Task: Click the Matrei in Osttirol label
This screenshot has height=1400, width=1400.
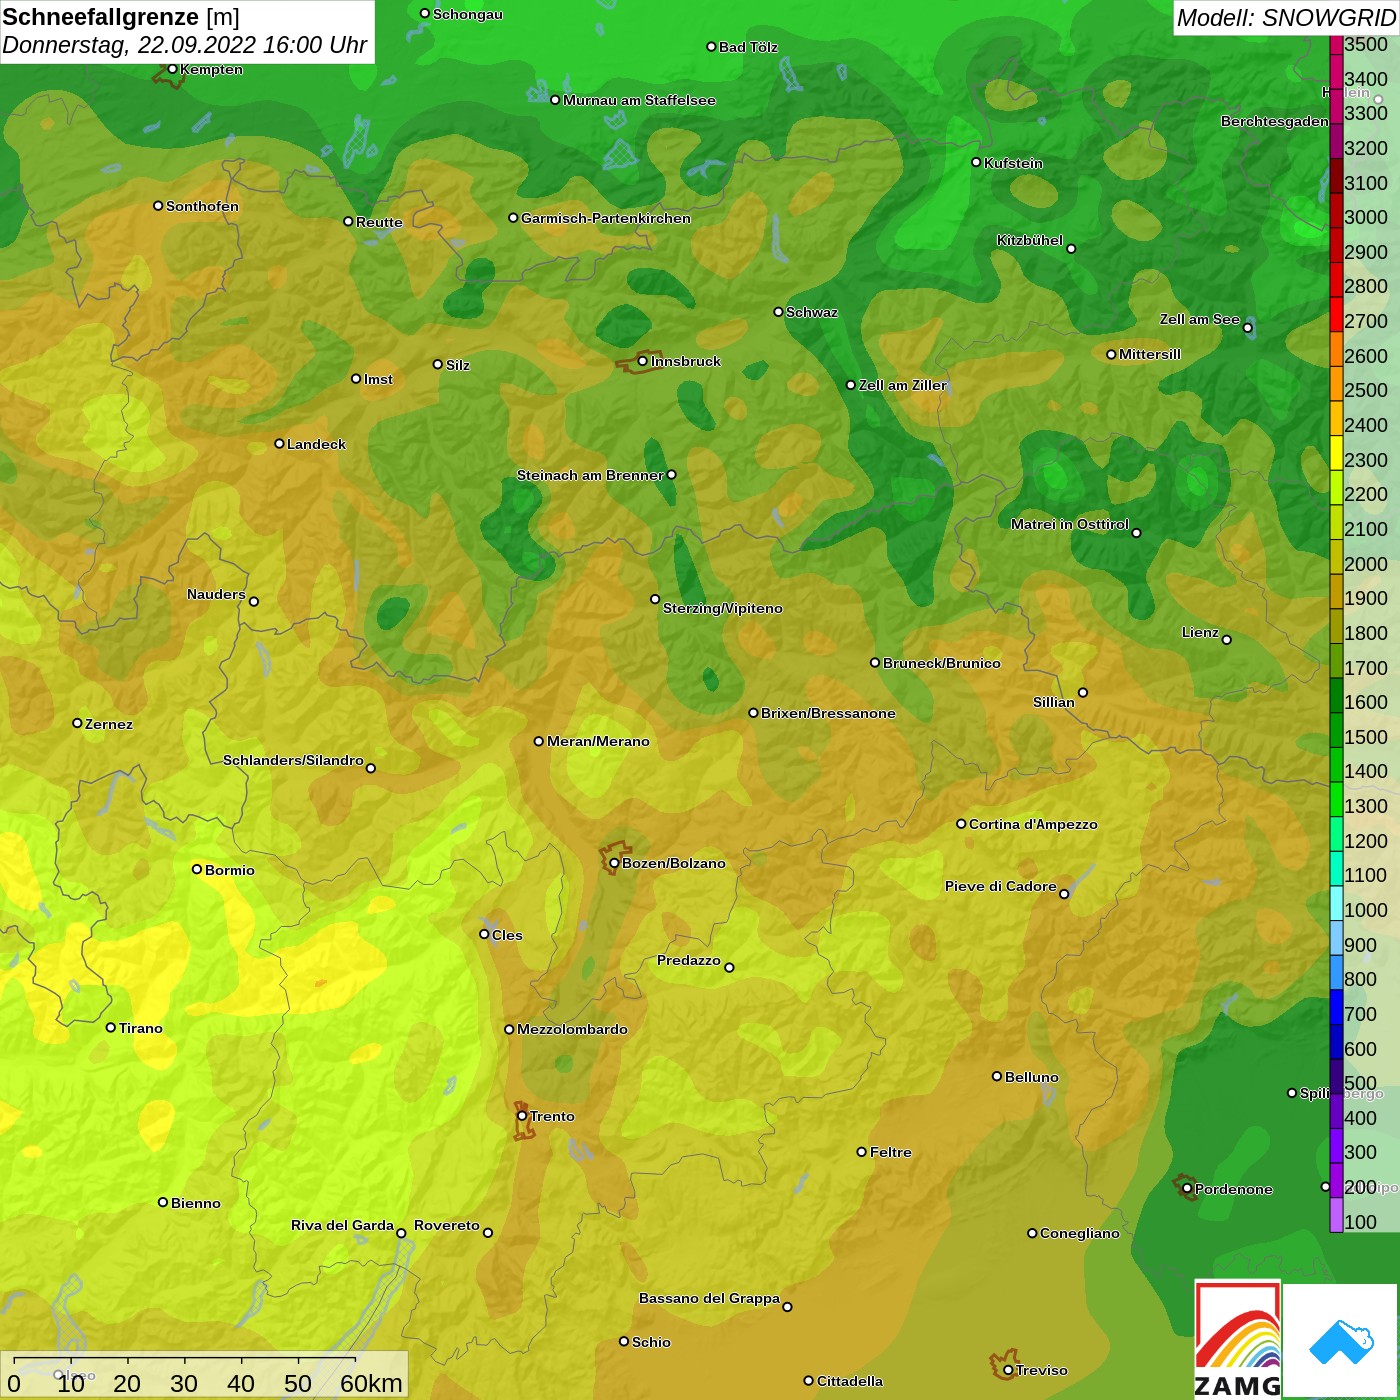Action: (x=1070, y=524)
